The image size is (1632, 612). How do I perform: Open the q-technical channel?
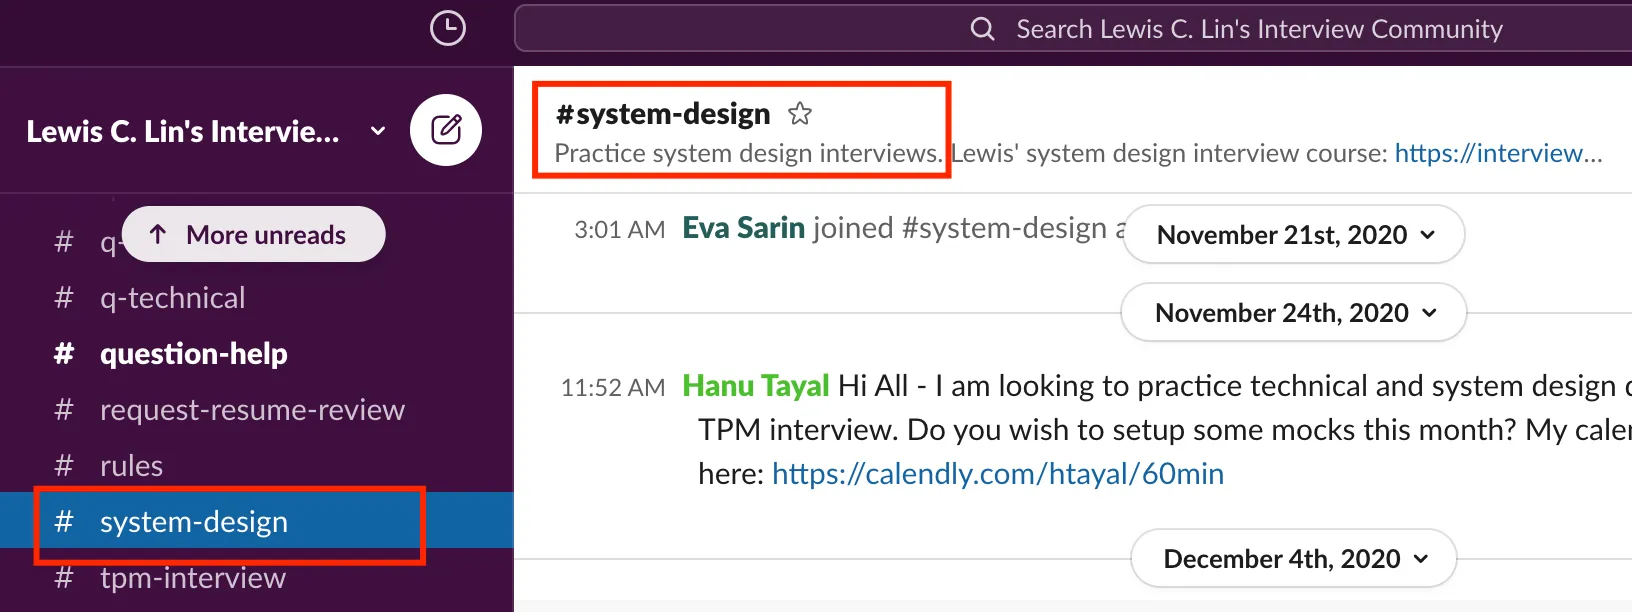(x=172, y=298)
